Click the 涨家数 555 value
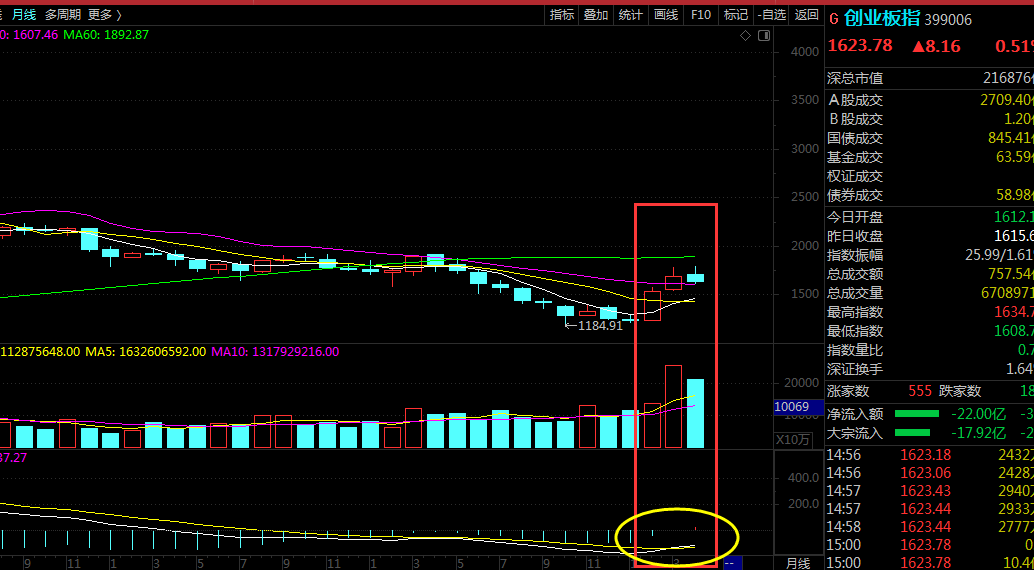This screenshot has height=570, width=1034. 920,391
